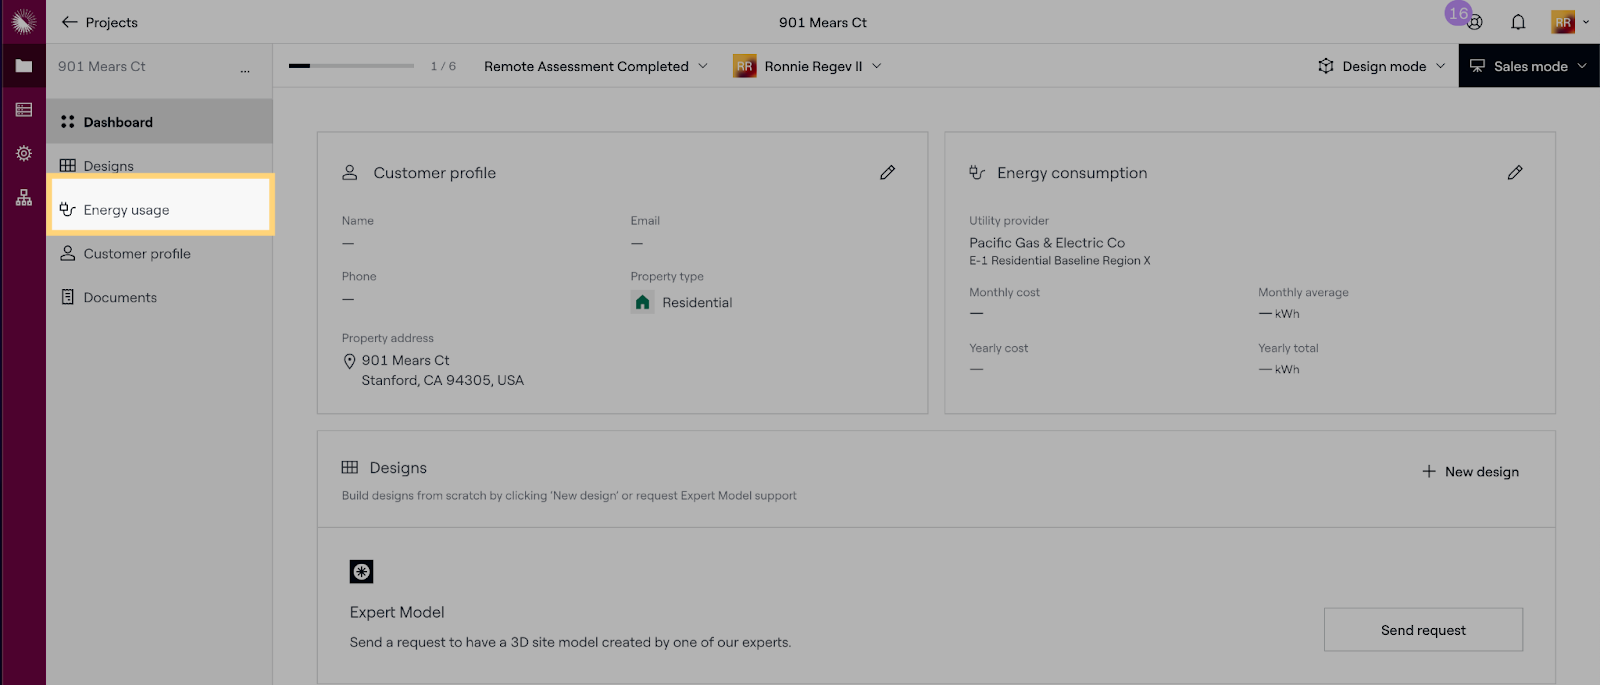The image size is (1600, 685).
Task: Open user avatar account menu
Action: (1567, 22)
